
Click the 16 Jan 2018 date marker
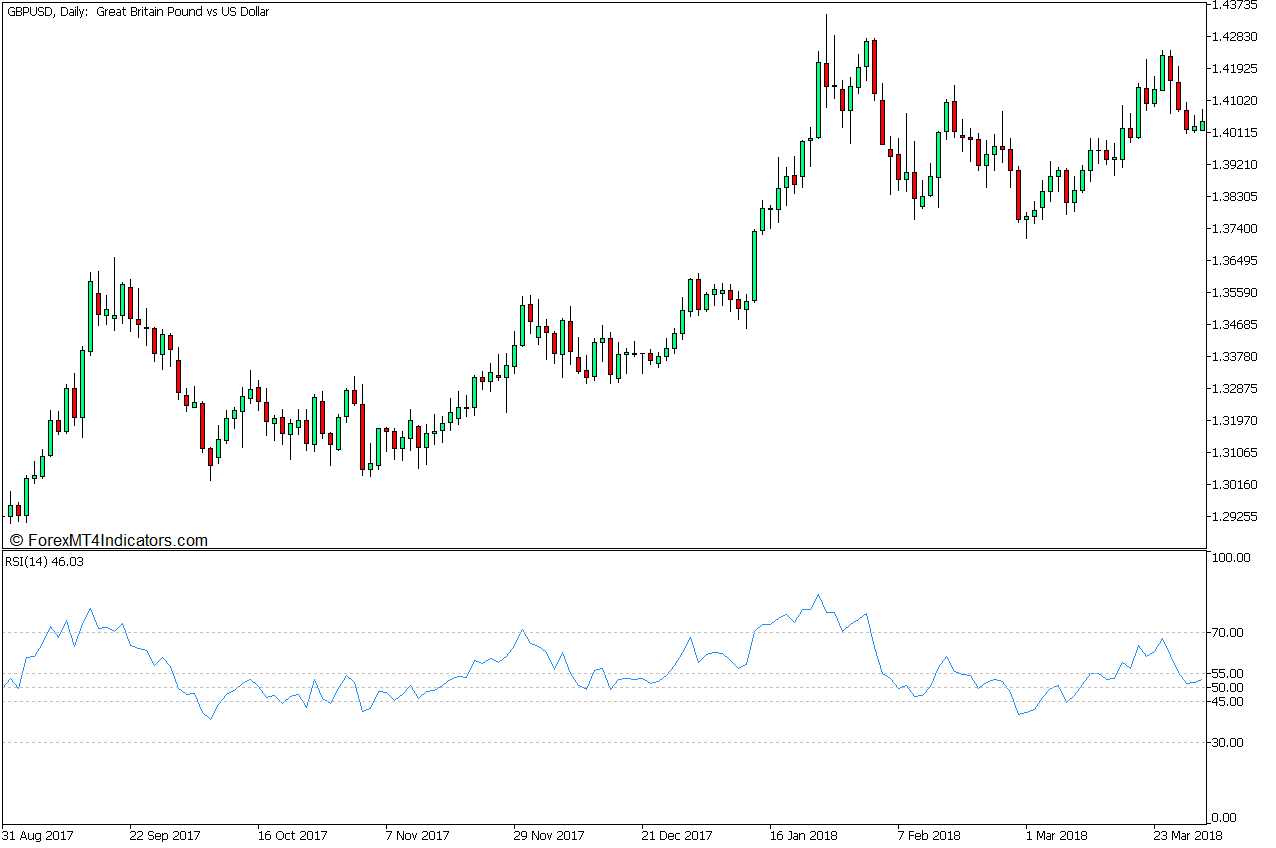tap(802, 835)
